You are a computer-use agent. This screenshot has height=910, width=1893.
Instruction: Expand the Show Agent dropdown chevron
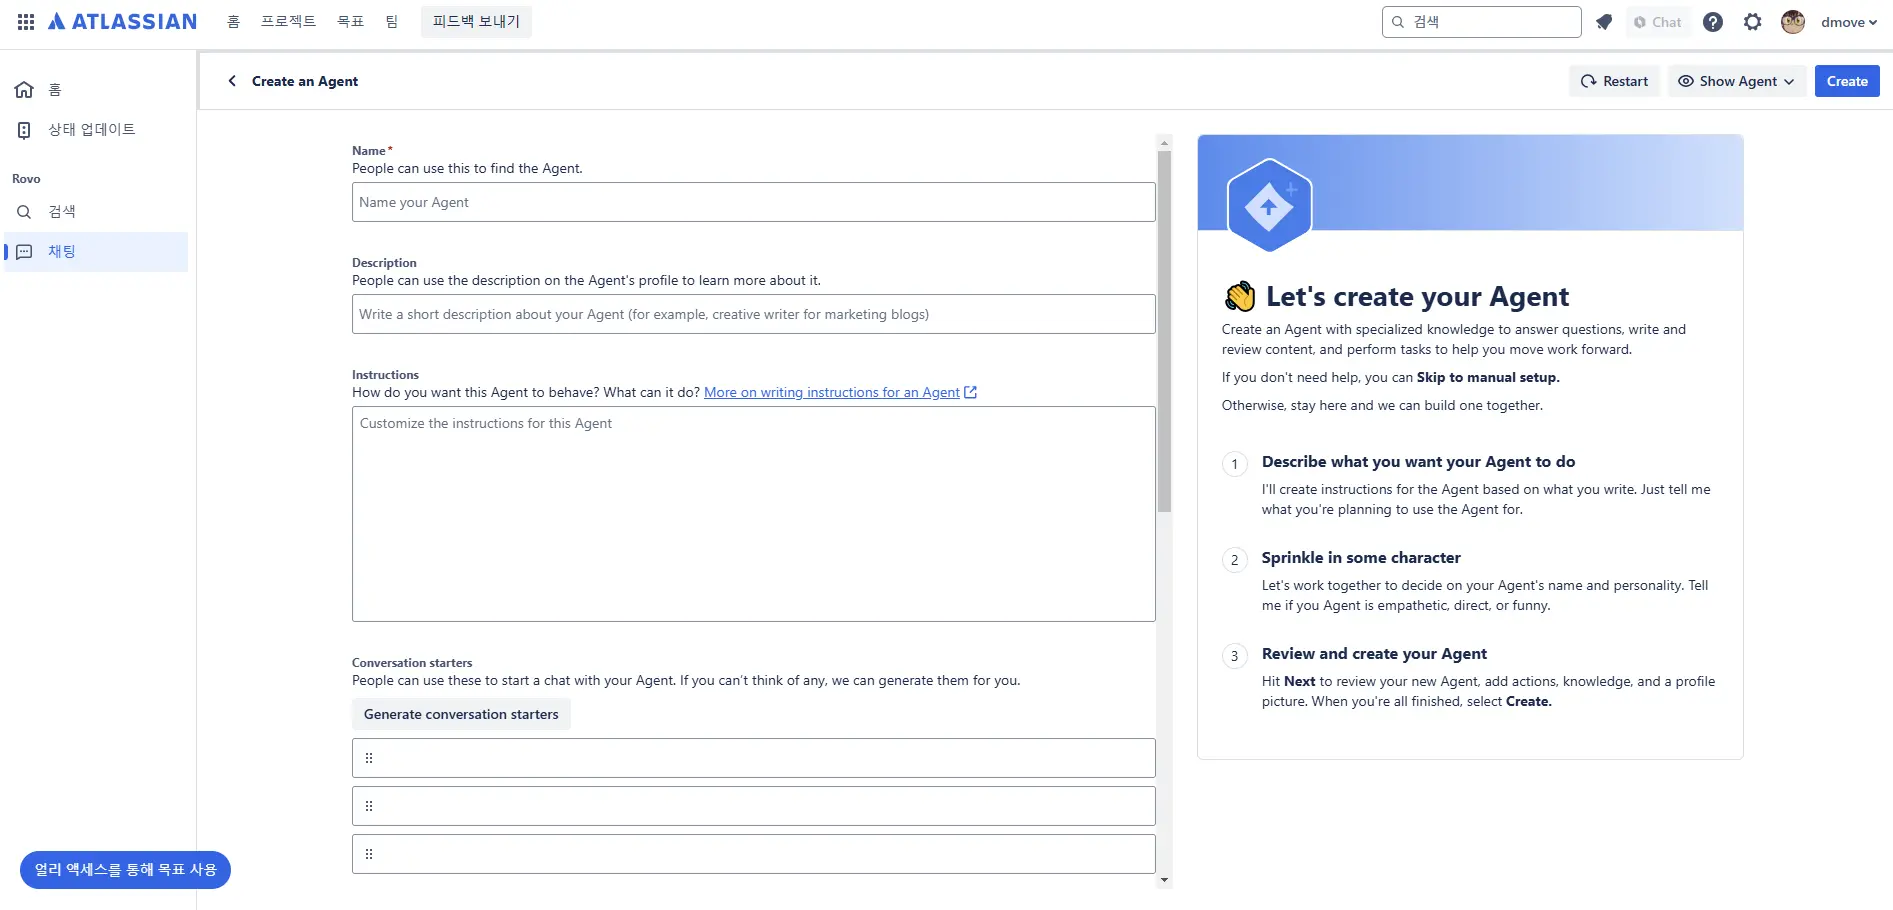(x=1787, y=81)
